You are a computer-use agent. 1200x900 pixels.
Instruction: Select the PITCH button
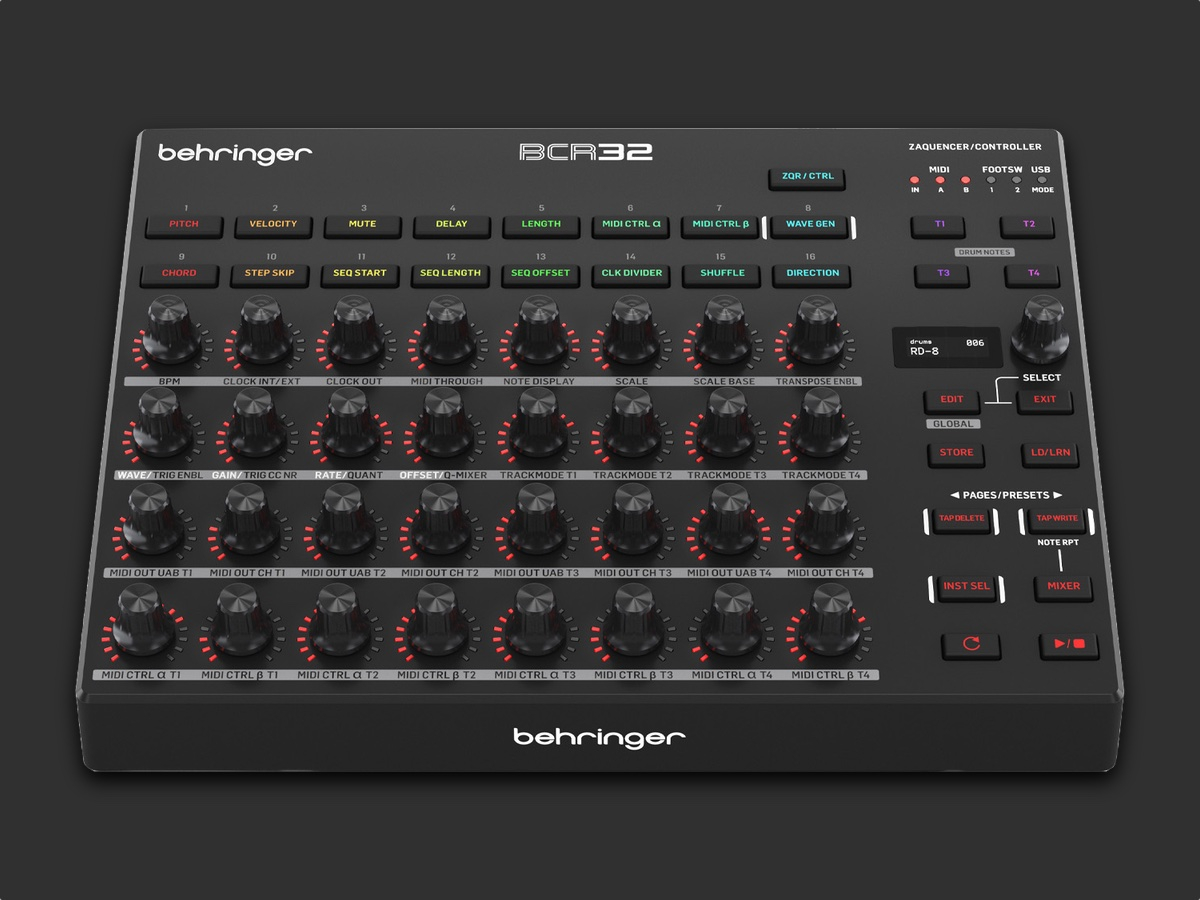[183, 225]
